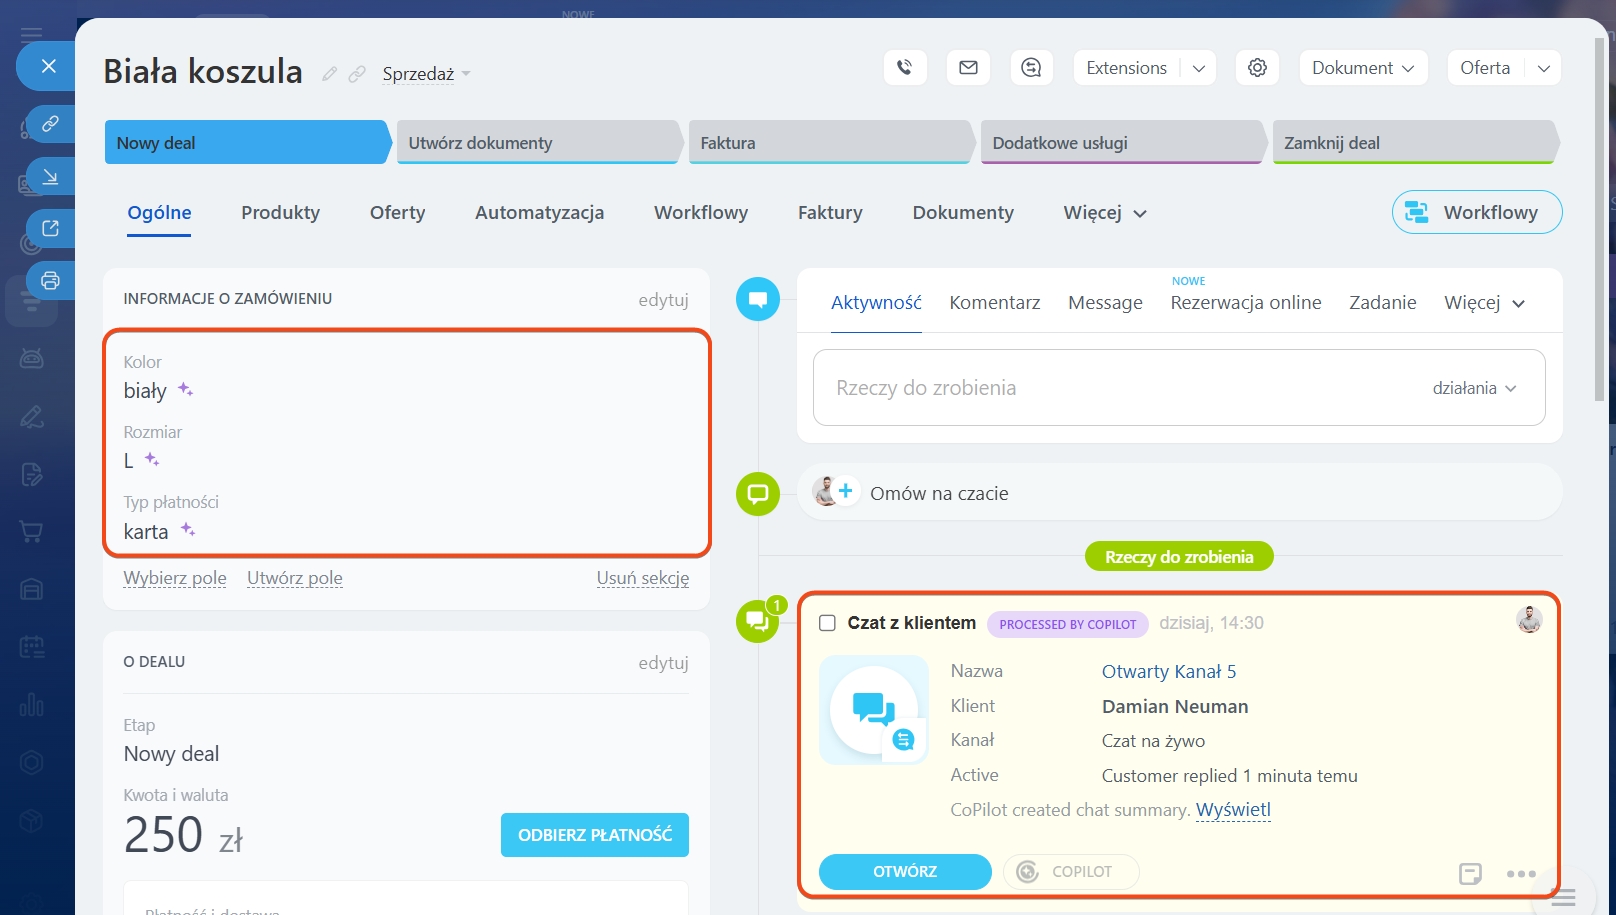Click the pencil icon beside Biała koszula
The height and width of the screenshot is (915, 1616).
click(329, 74)
